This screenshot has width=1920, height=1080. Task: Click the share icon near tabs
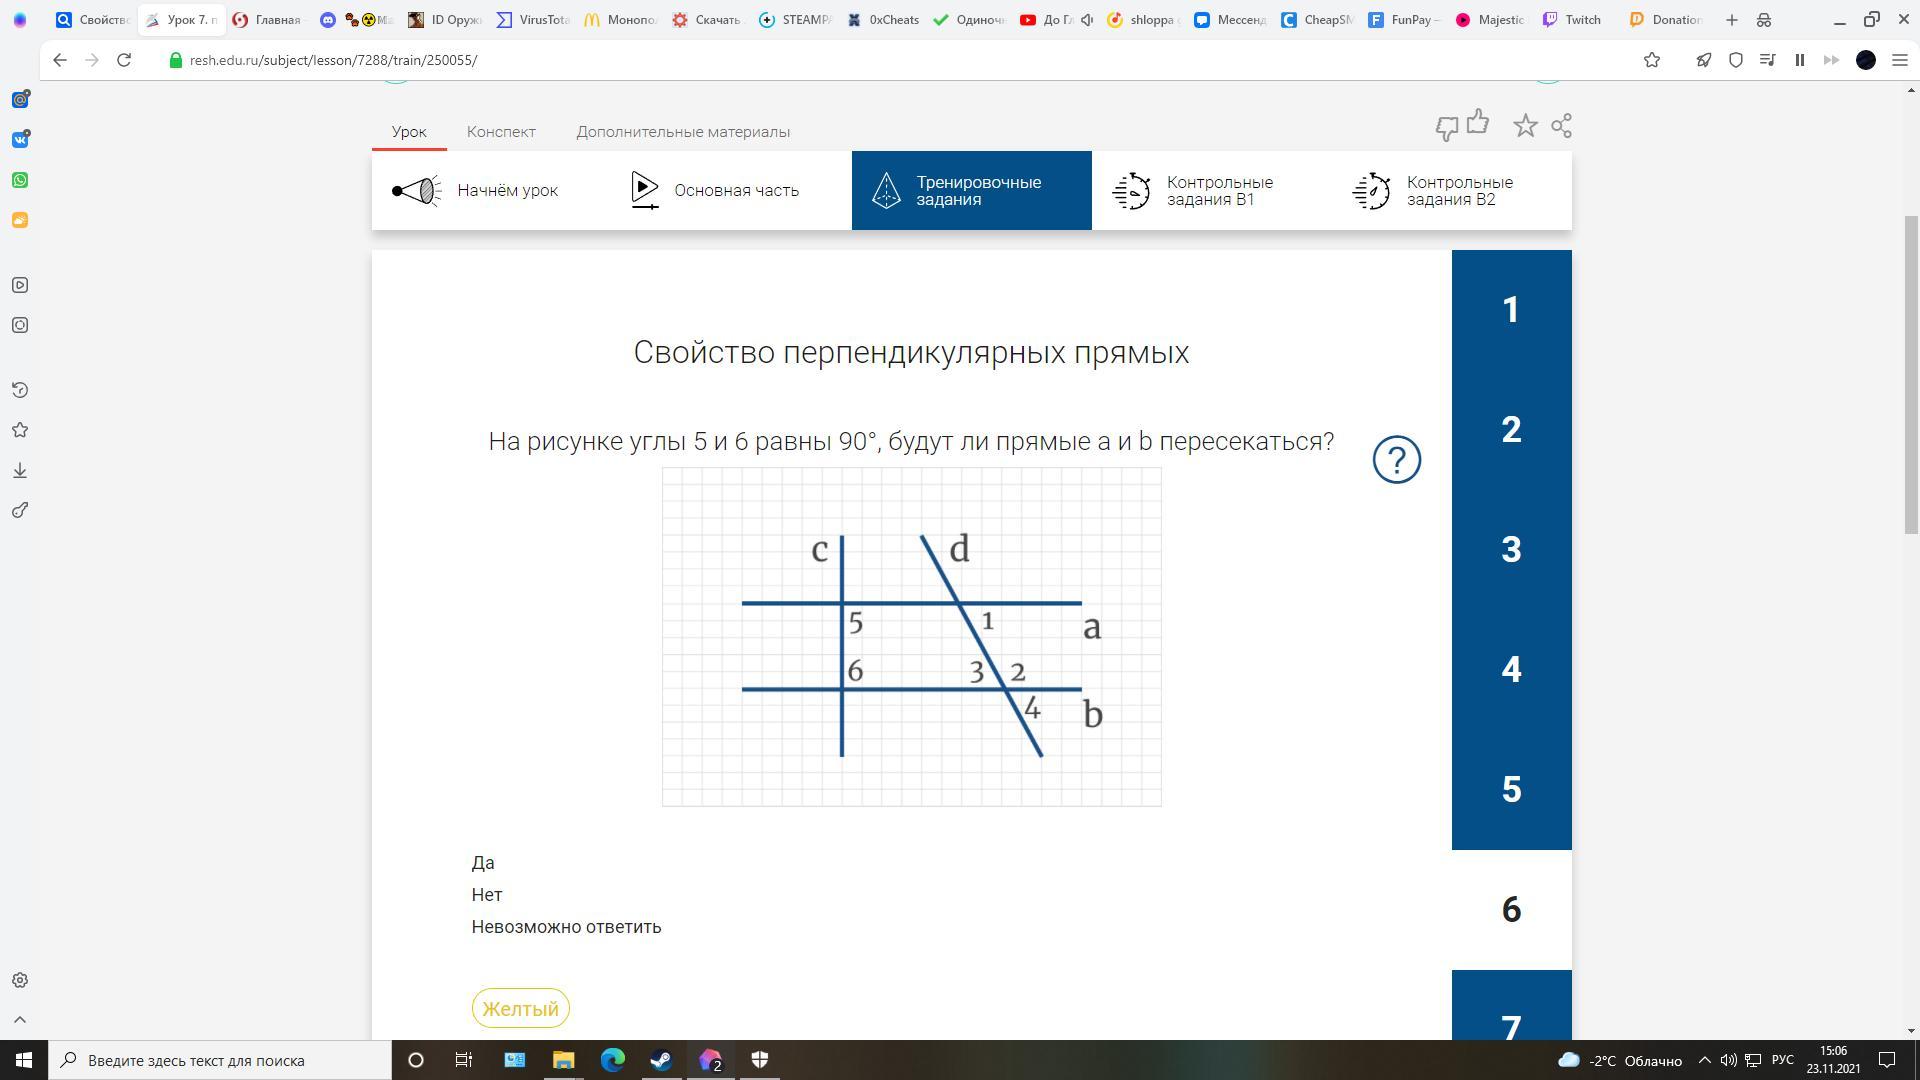[1561, 126]
